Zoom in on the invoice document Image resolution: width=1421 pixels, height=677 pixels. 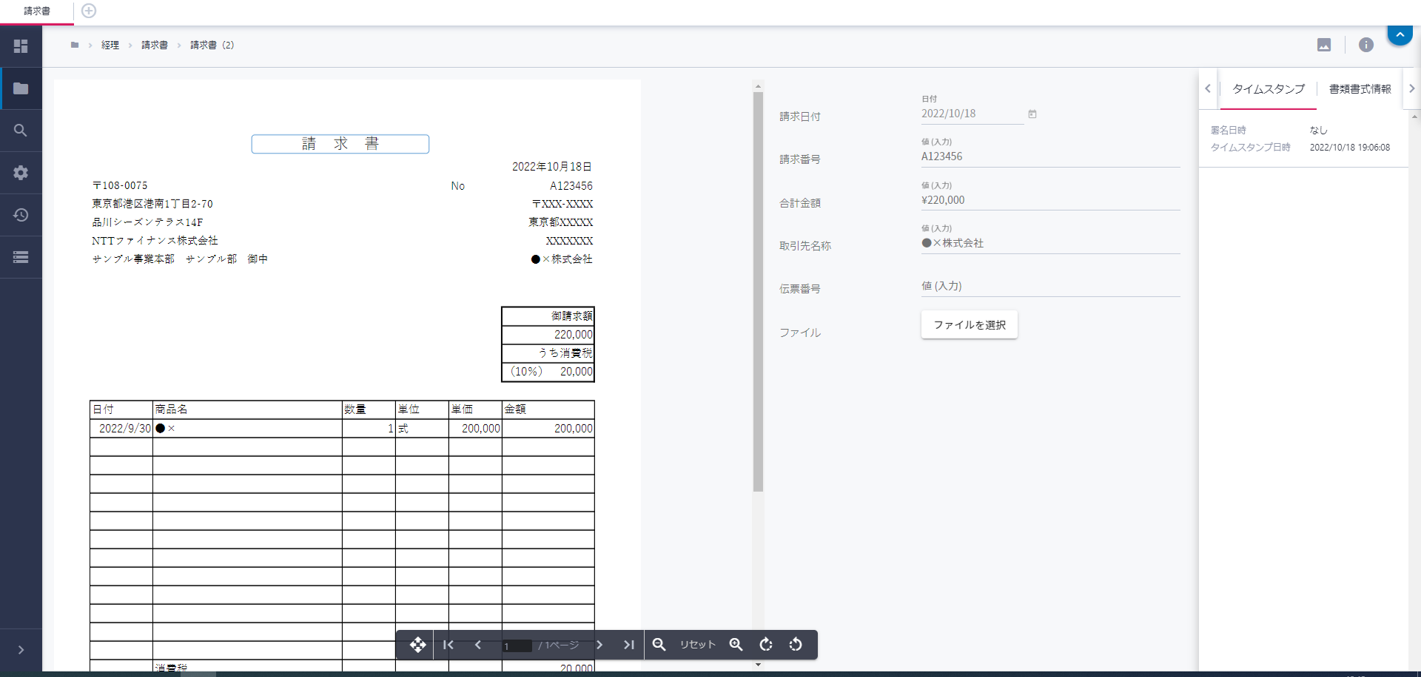coord(736,645)
